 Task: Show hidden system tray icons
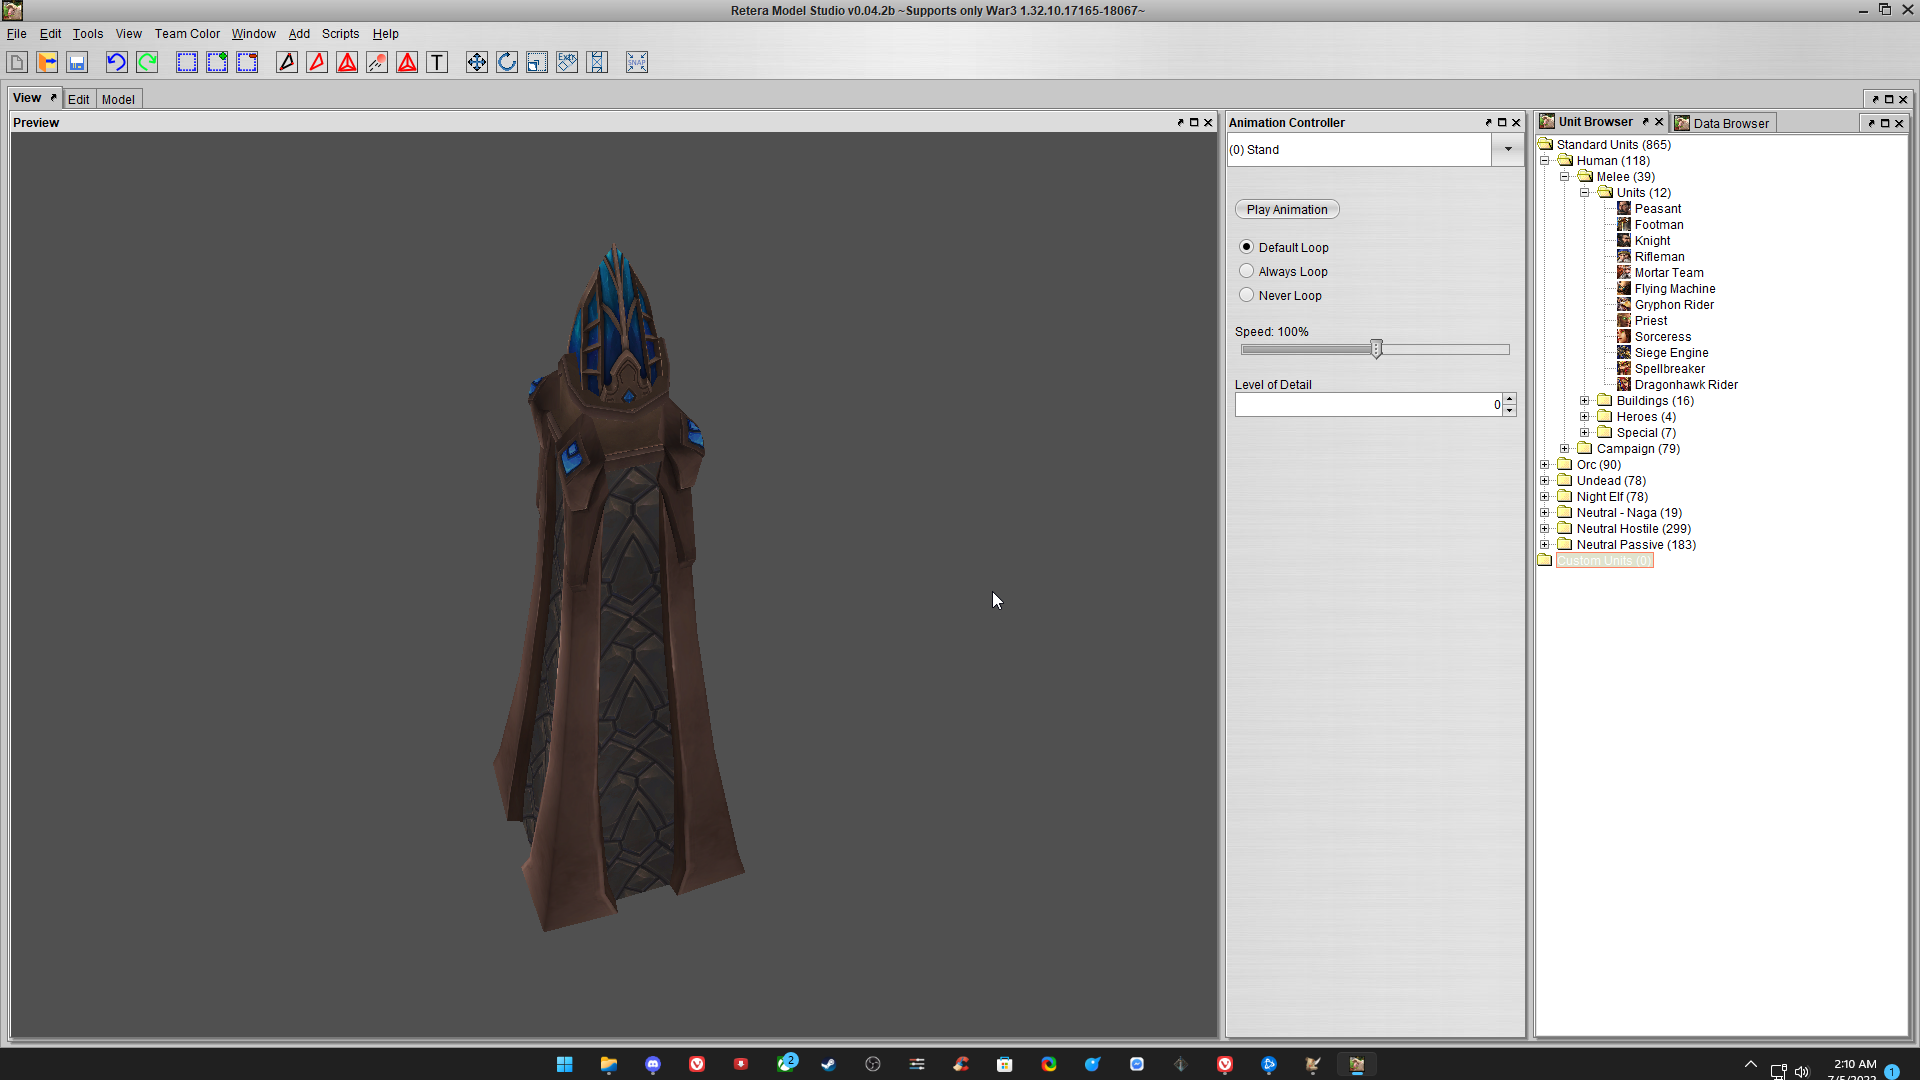(x=1750, y=1064)
